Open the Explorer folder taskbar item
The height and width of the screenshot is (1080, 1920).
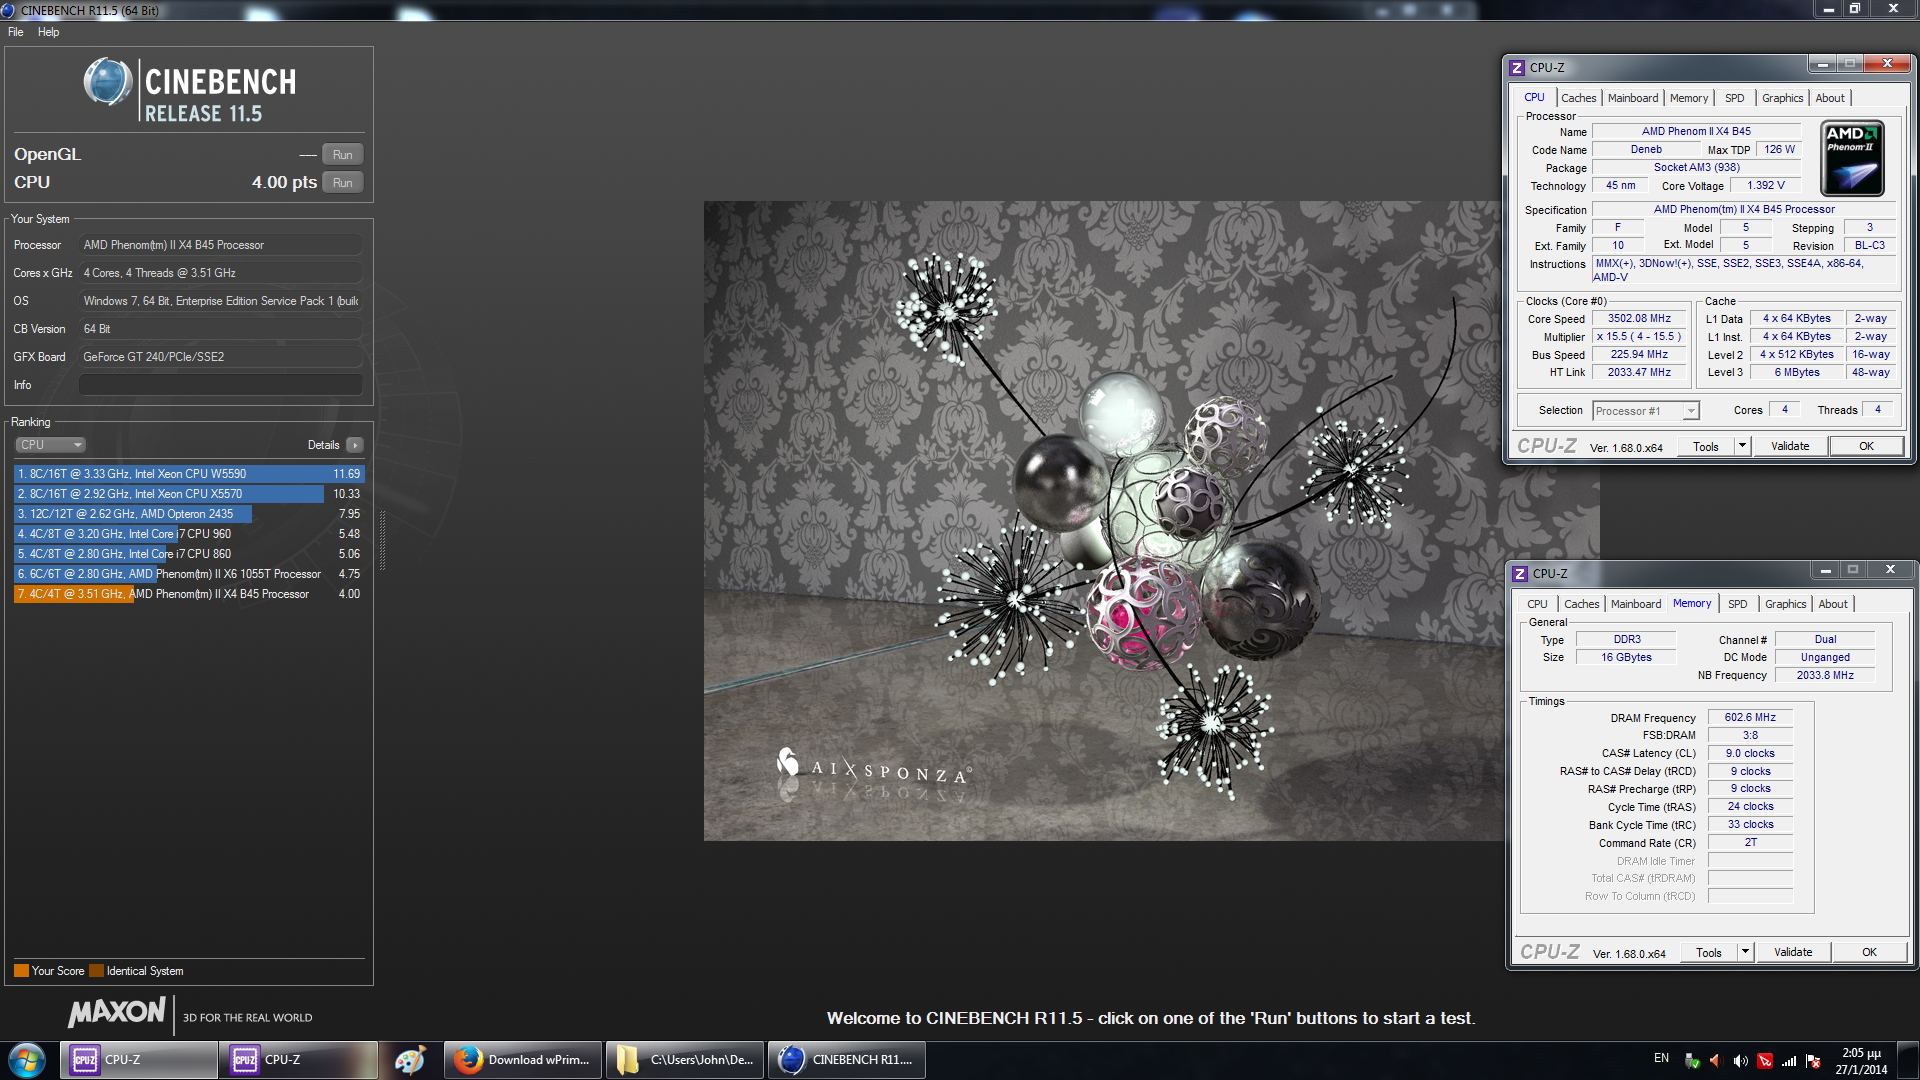[x=685, y=1060]
